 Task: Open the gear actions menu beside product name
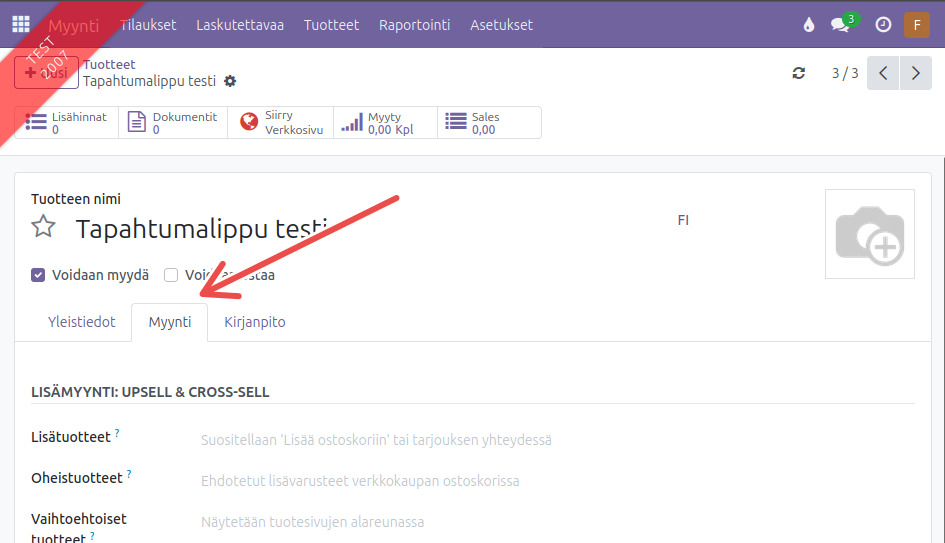(x=231, y=81)
